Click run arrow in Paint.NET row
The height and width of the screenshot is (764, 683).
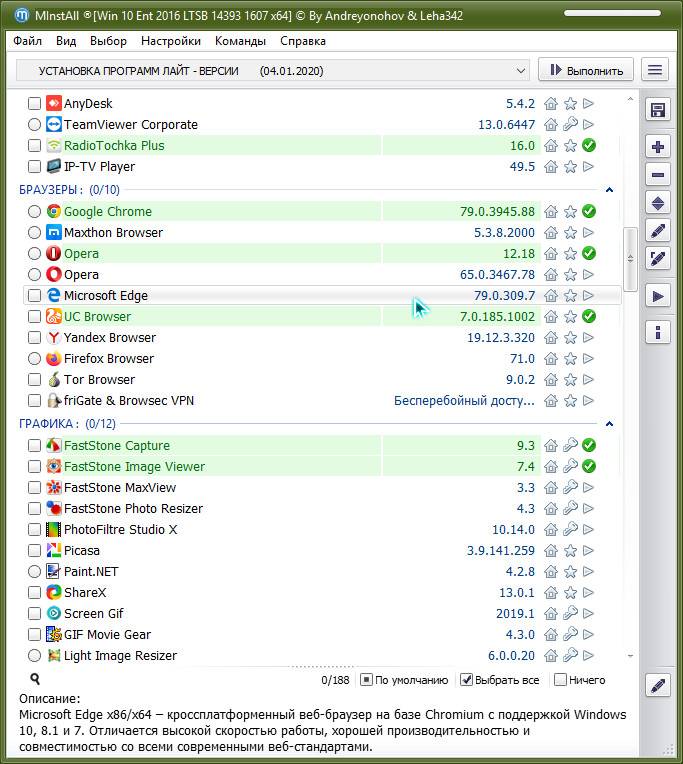[x=588, y=572]
